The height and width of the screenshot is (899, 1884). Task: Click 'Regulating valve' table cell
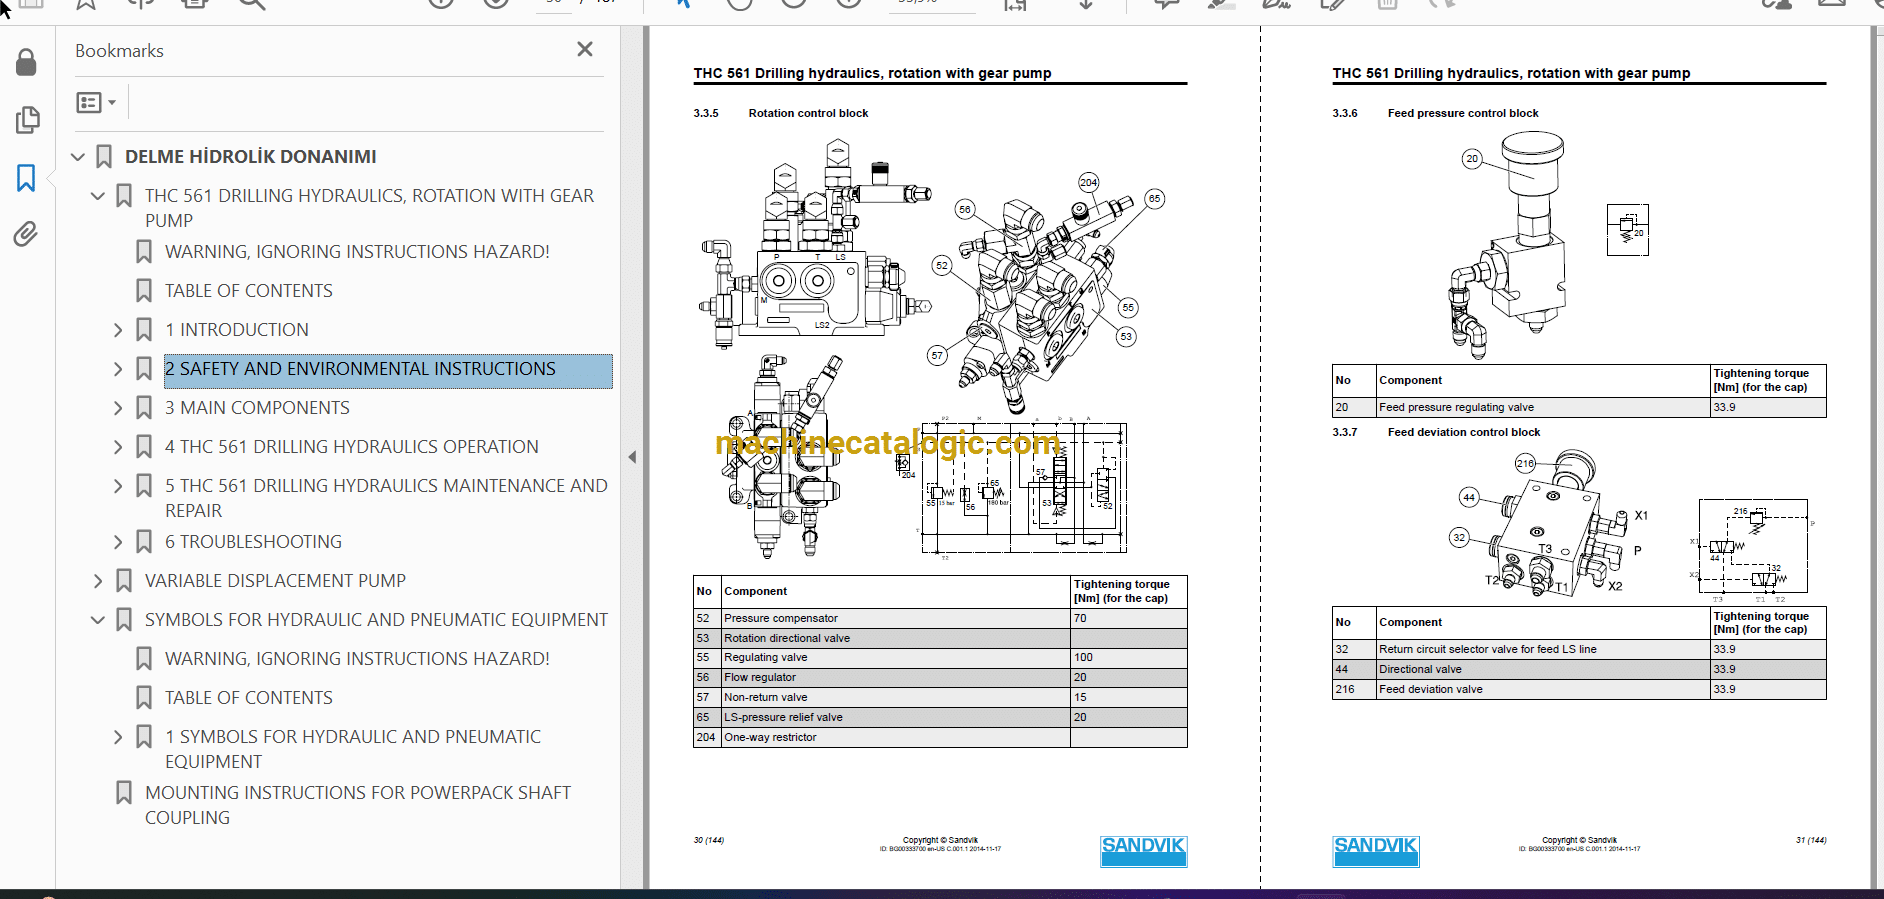(x=895, y=657)
